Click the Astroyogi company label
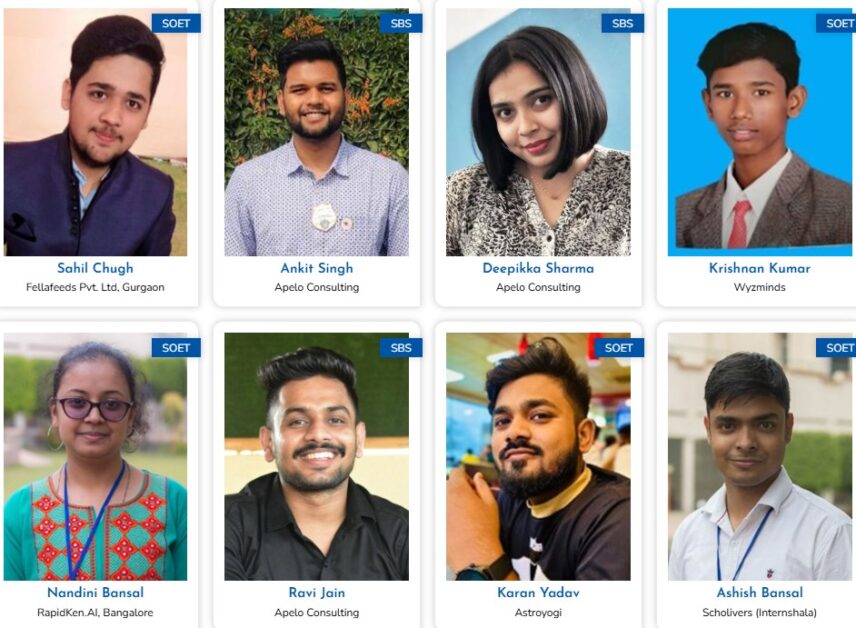The height and width of the screenshot is (628, 856). [x=538, y=613]
